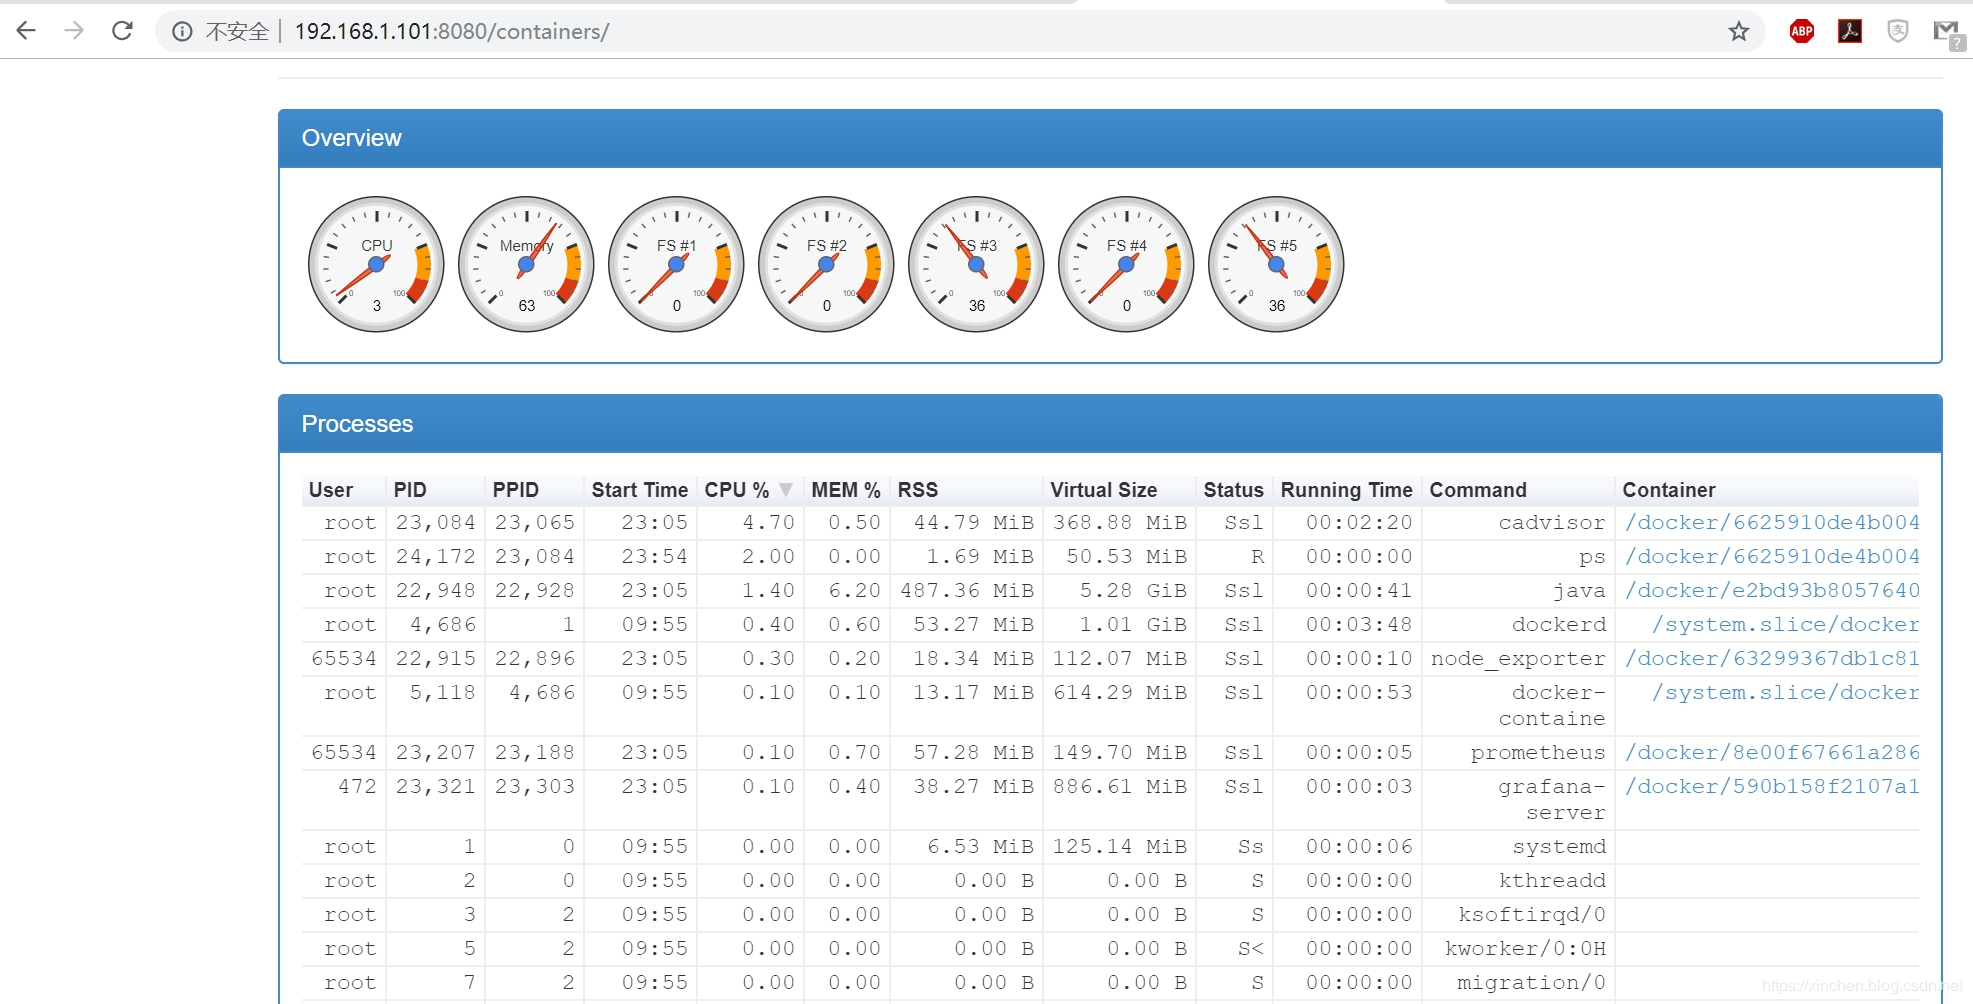Viewport: 1973px width, 1004px height.
Task: Click the browser back arrow
Action: [27, 31]
